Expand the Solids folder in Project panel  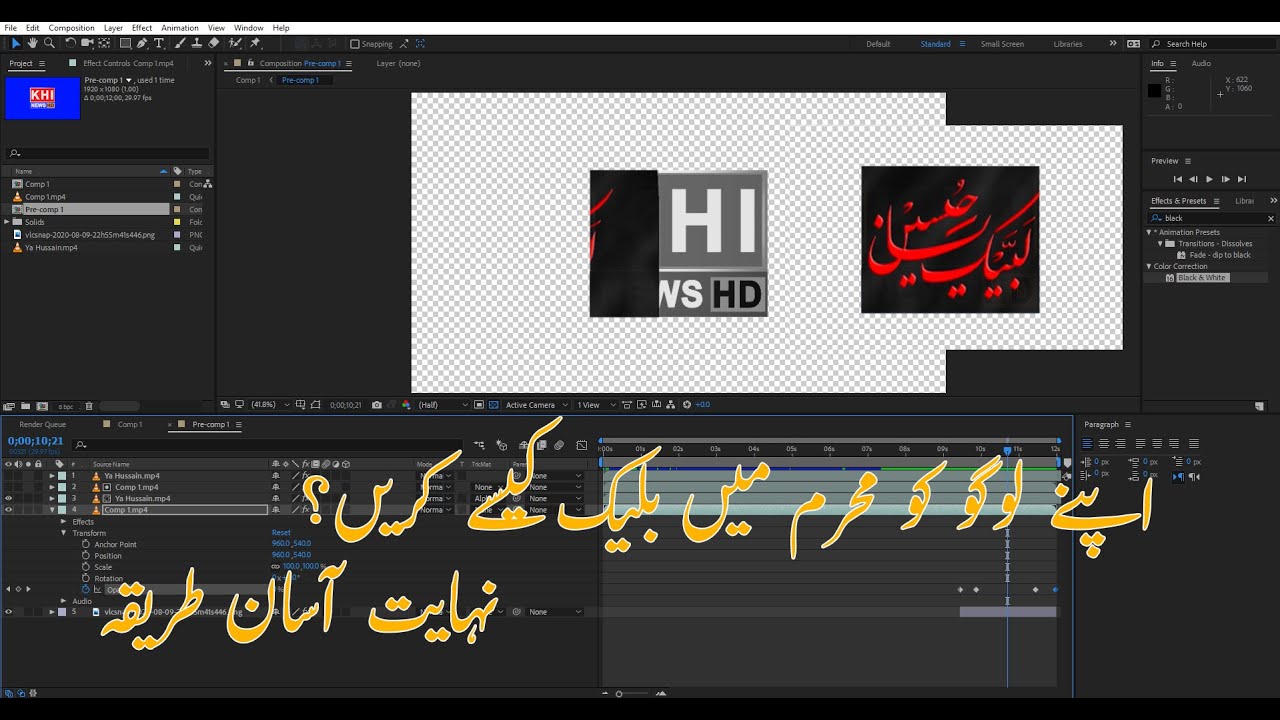(7, 222)
